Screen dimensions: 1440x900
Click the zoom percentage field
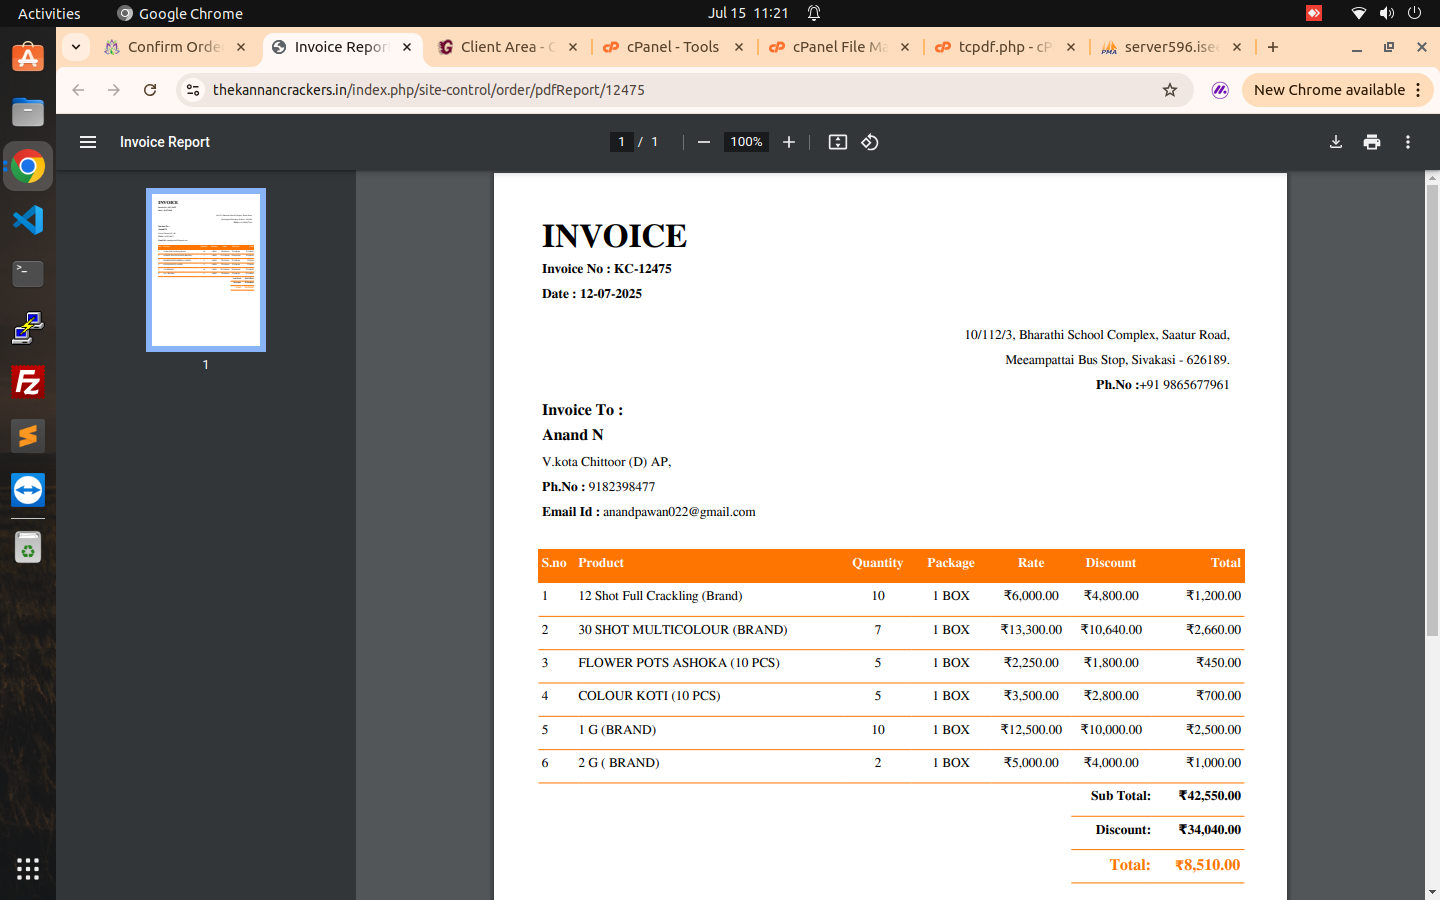746,142
